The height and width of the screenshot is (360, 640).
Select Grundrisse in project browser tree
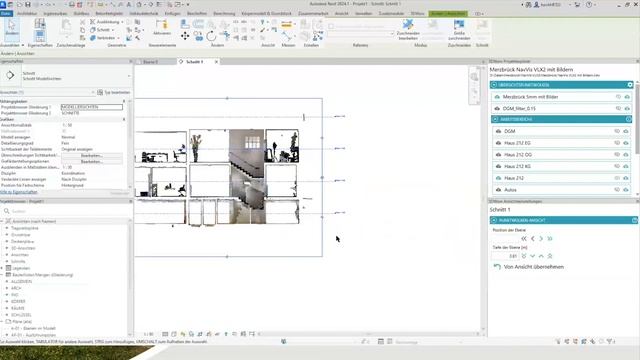point(20,235)
